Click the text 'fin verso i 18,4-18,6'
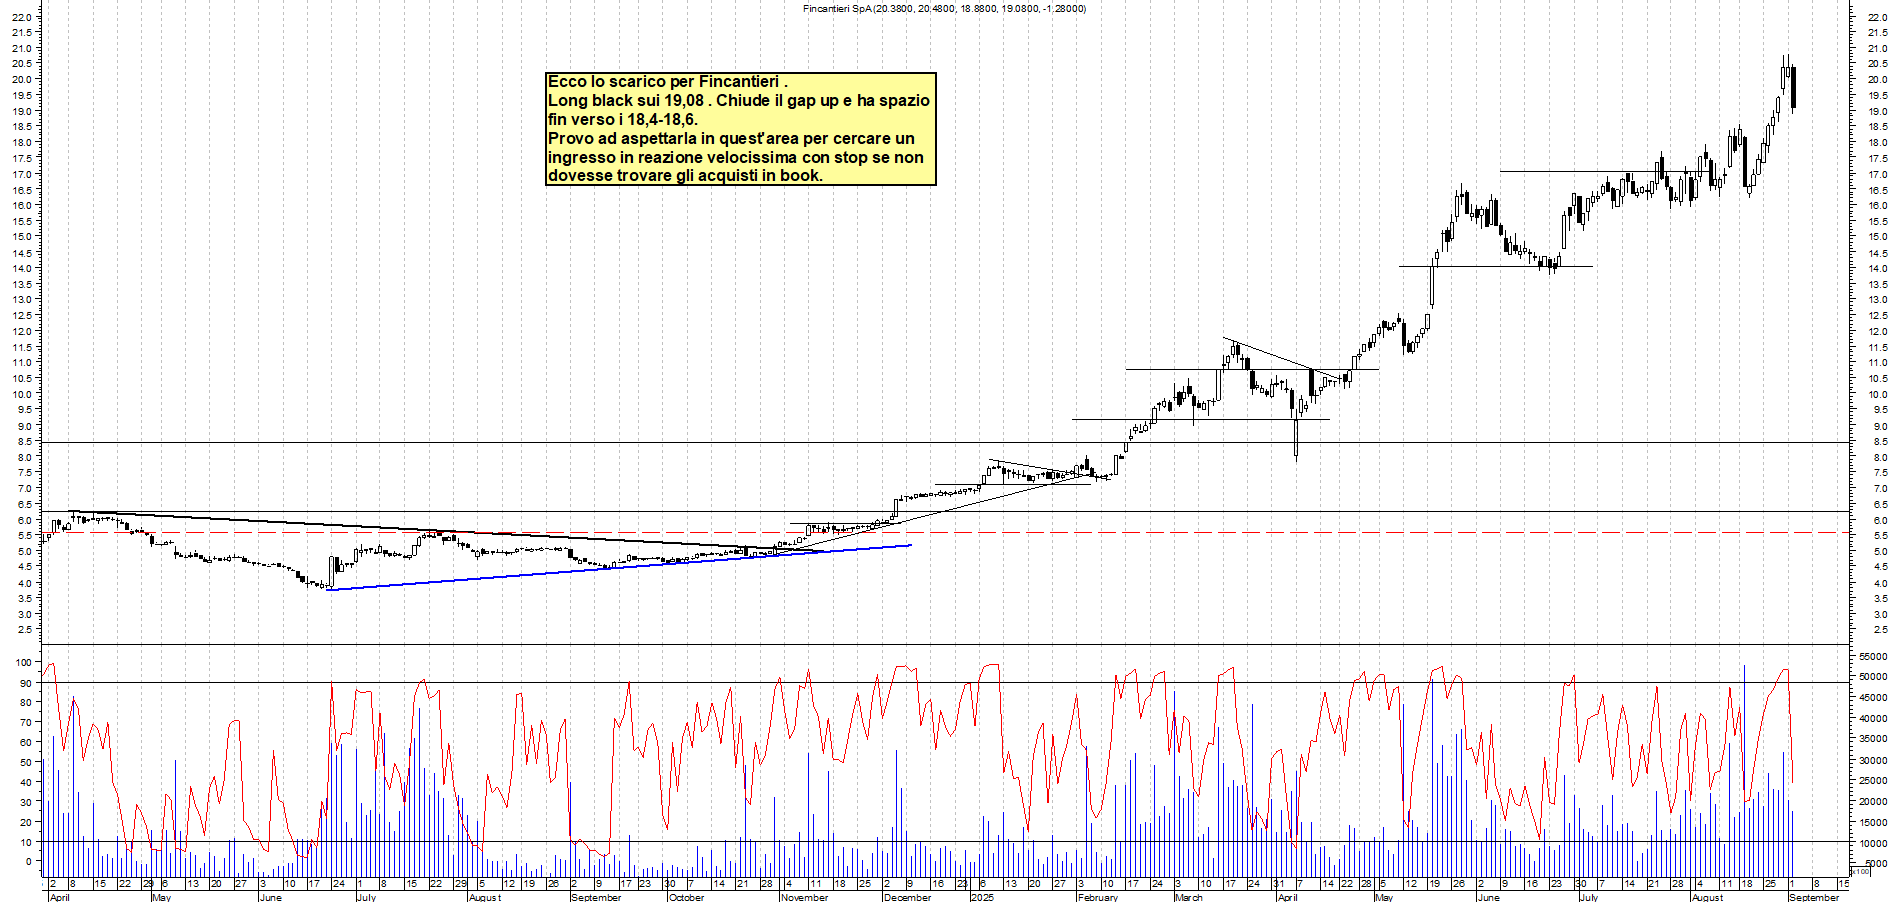Image resolution: width=1890 pixels, height=902 pixels. tap(622, 120)
